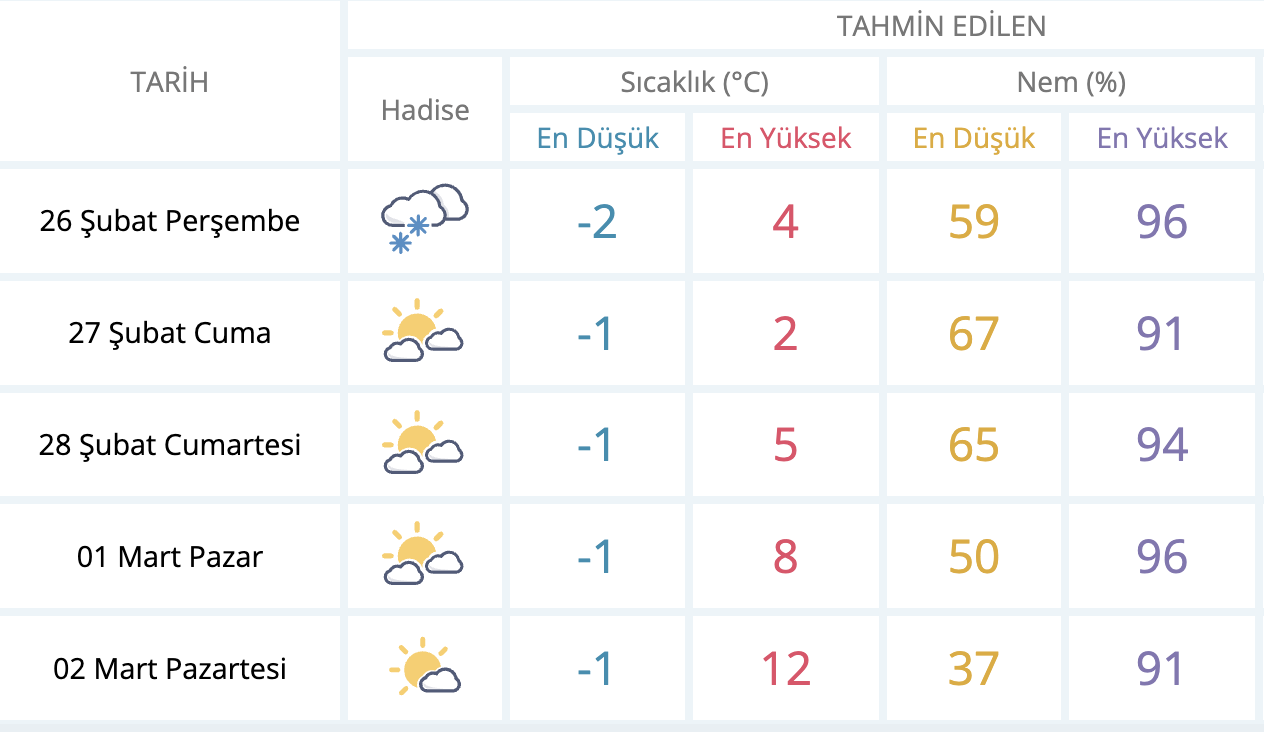Select the 01 Mart Pazar date cell
1264x732 pixels.
170,556
